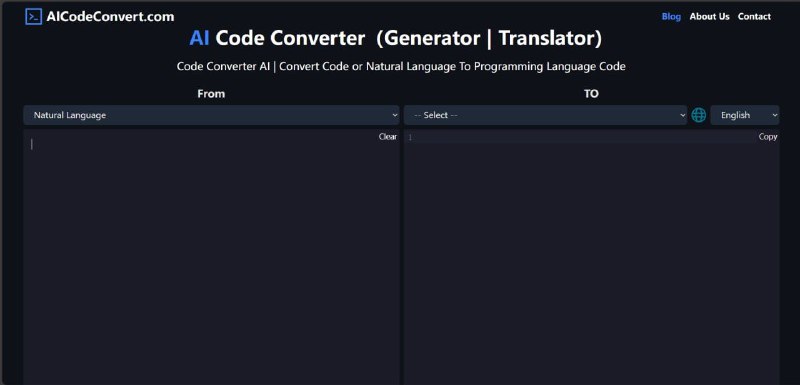Expand the '-- Select --' target language dropdown
The width and height of the screenshot is (800, 385).
[545, 115]
